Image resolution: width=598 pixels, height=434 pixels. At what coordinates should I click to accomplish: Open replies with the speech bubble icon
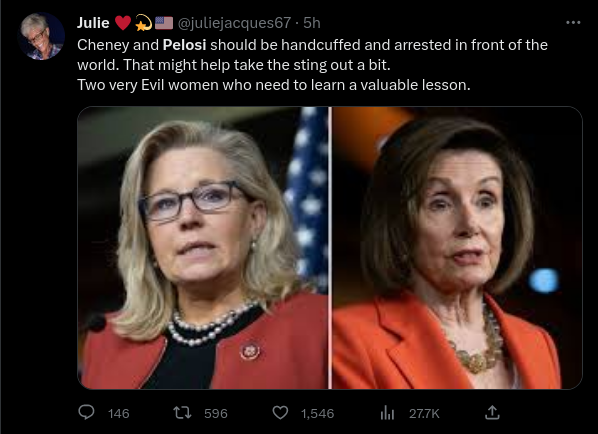click(86, 413)
